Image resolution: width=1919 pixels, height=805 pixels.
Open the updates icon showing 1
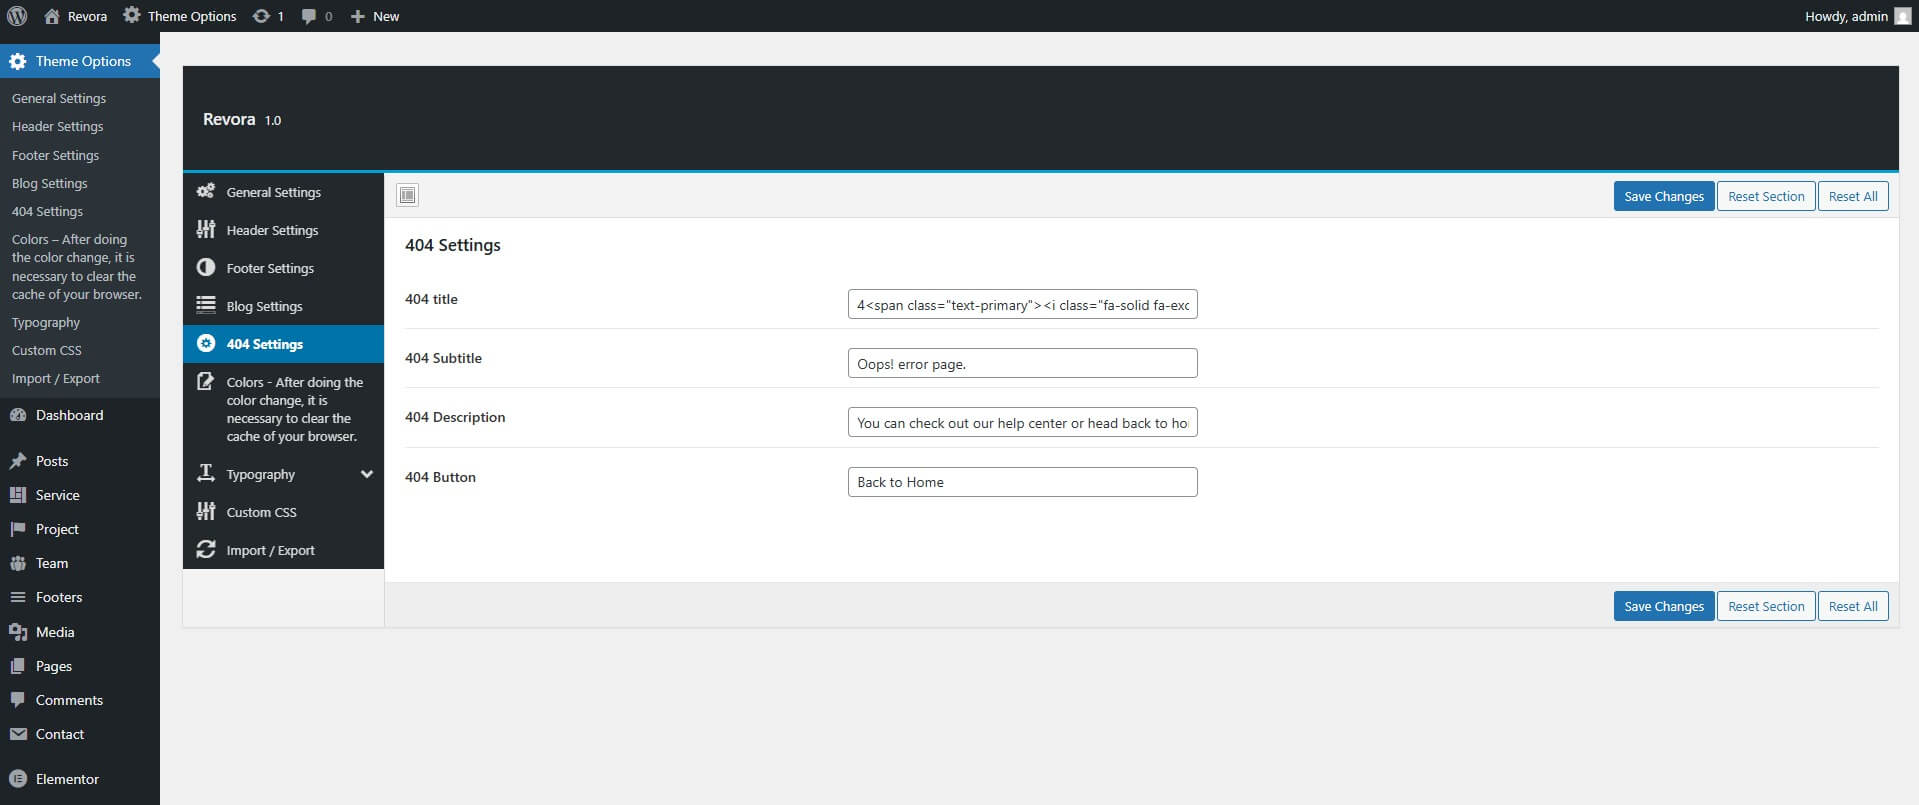[261, 16]
